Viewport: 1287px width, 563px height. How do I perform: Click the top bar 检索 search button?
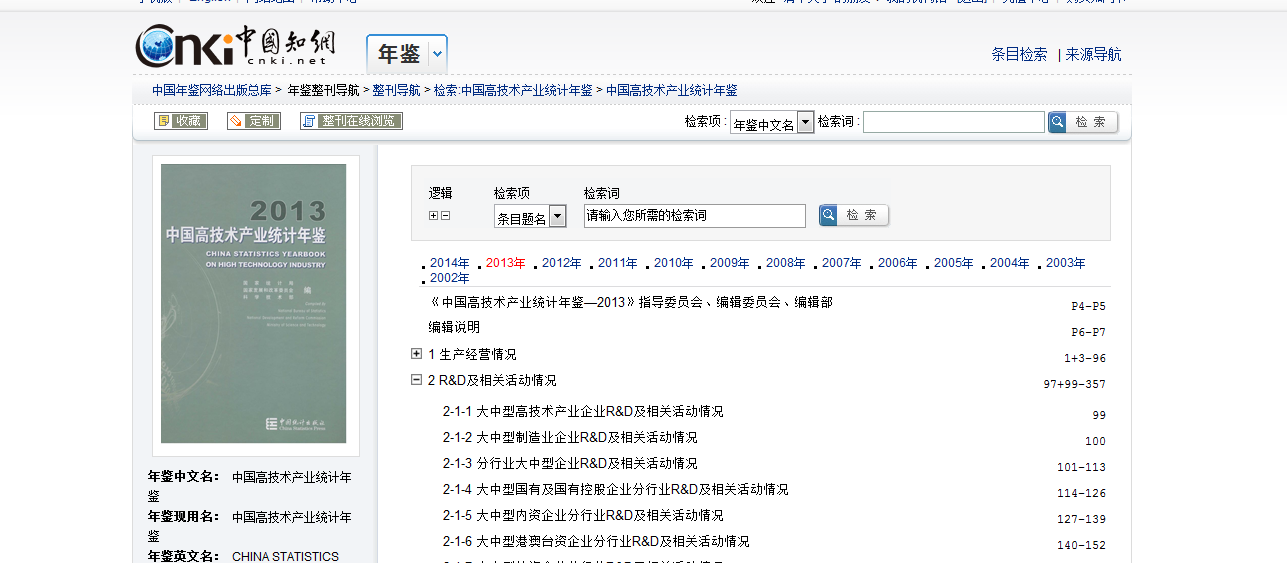tap(1083, 122)
